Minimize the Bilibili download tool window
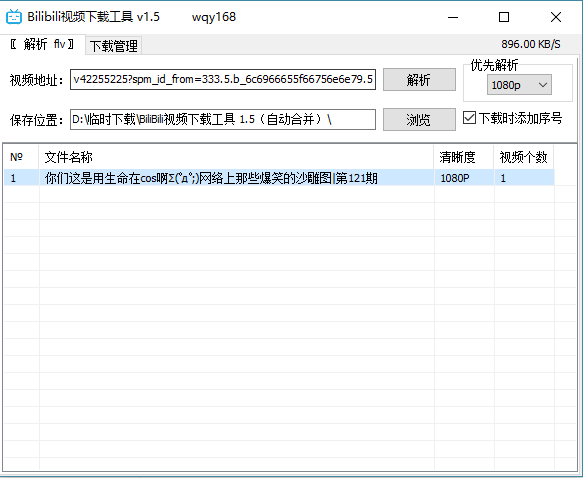The image size is (583, 478). pyautogui.click(x=453, y=17)
